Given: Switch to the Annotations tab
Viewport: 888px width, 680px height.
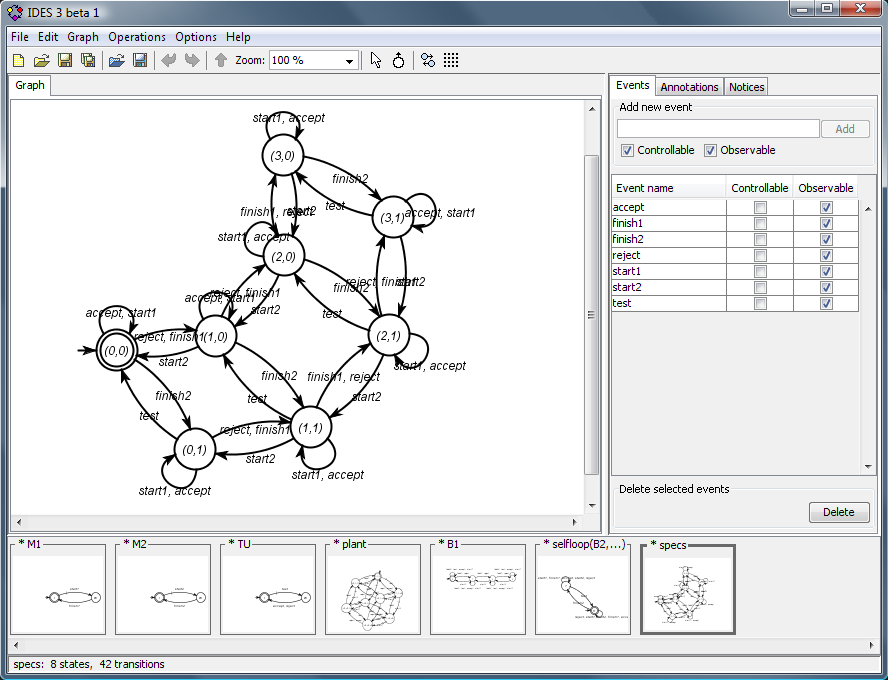Looking at the screenshot, I should click(689, 87).
